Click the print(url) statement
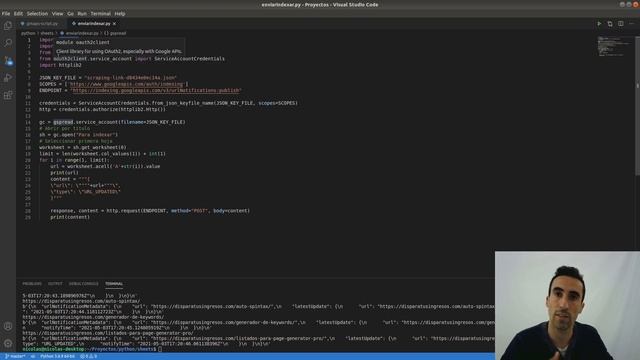The image size is (640, 360). click(64, 173)
